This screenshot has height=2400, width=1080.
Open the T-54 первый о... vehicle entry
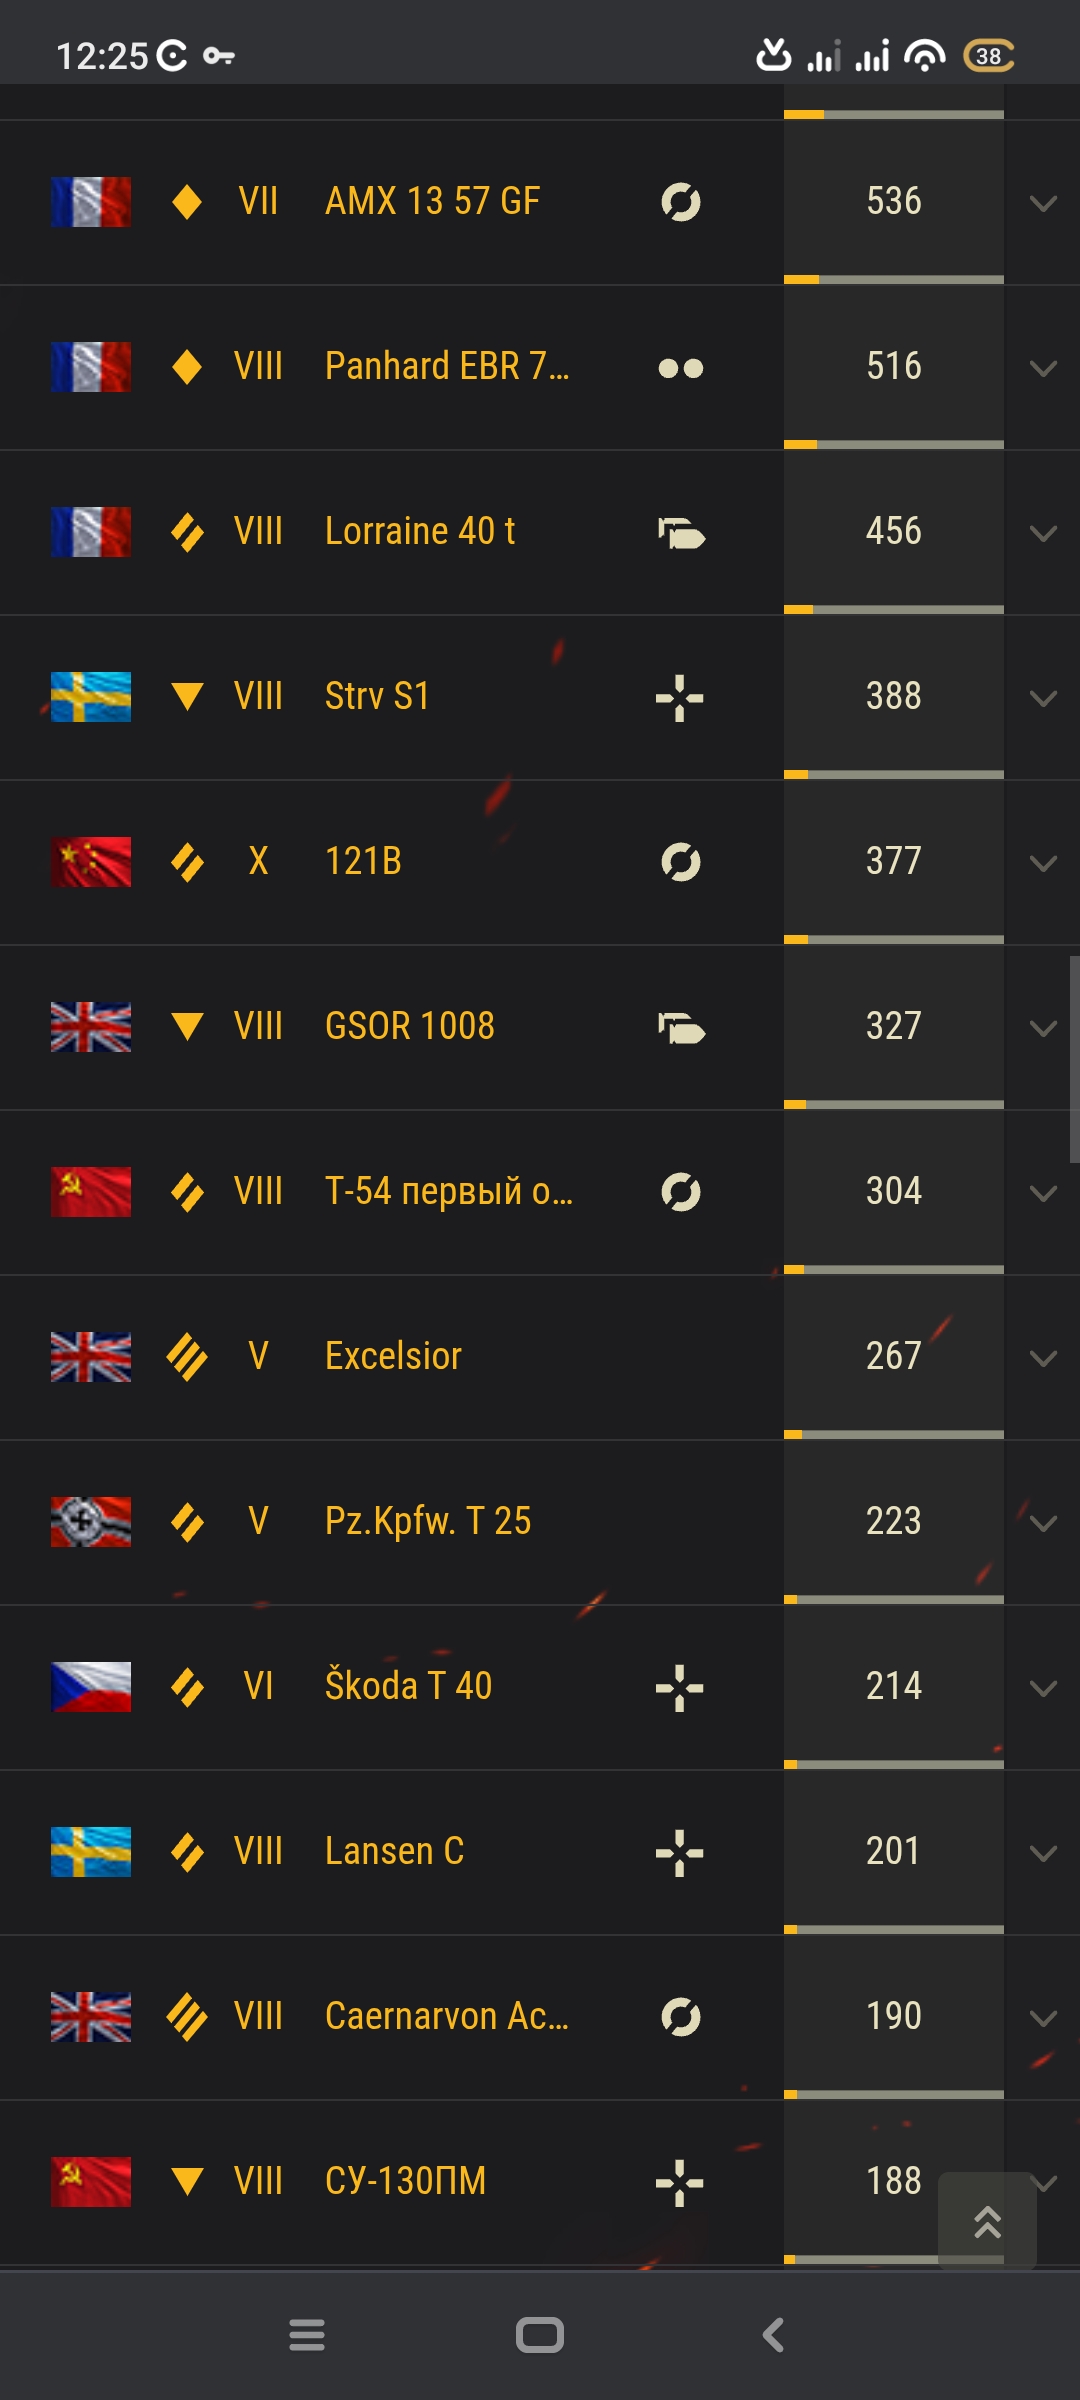tap(449, 1191)
